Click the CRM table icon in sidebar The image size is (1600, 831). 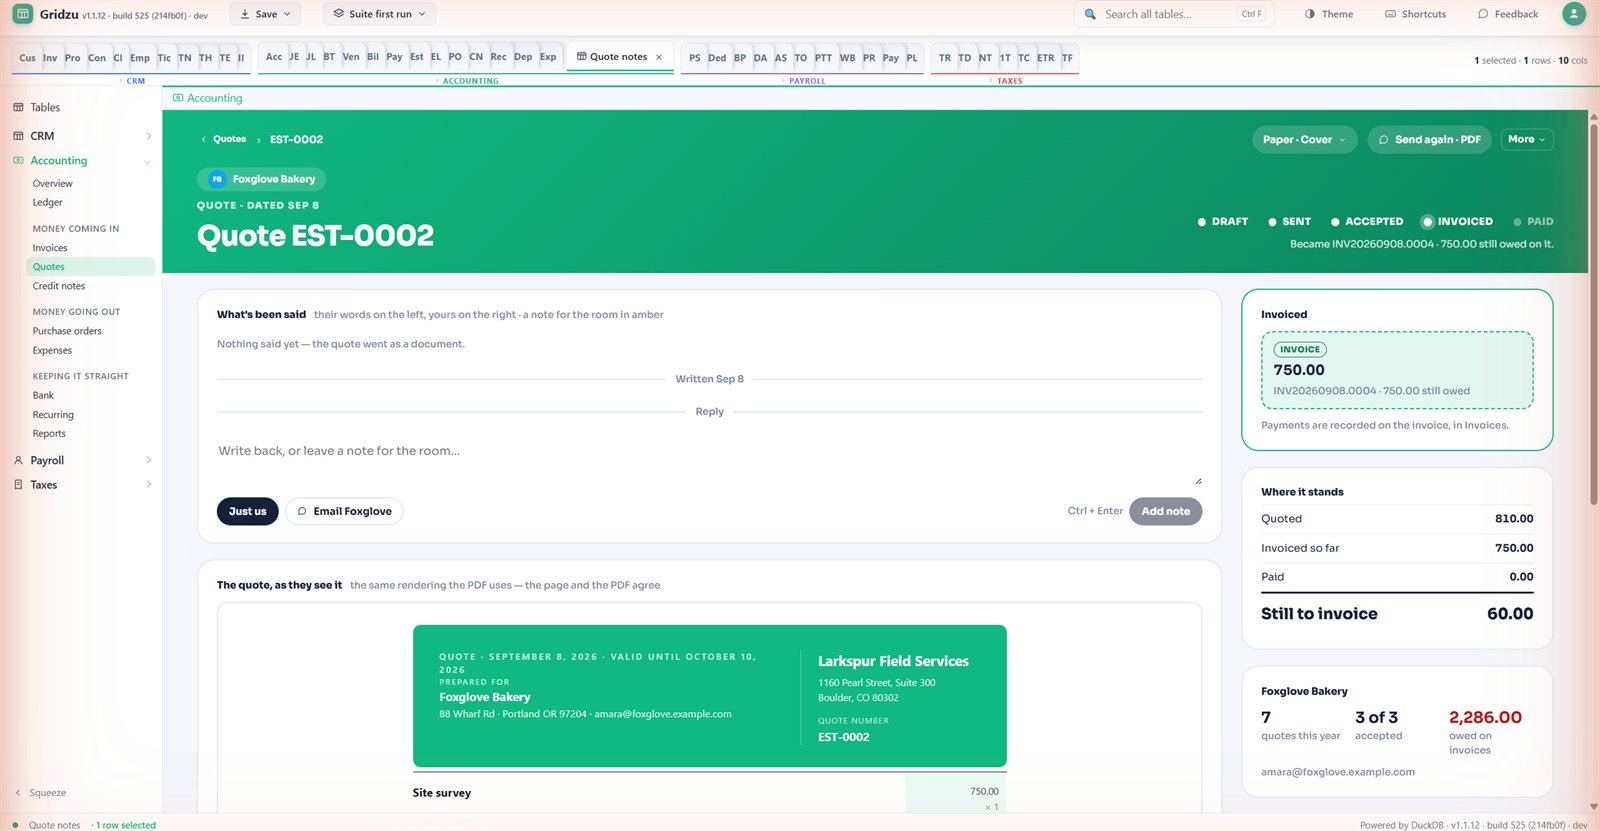click(x=18, y=136)
